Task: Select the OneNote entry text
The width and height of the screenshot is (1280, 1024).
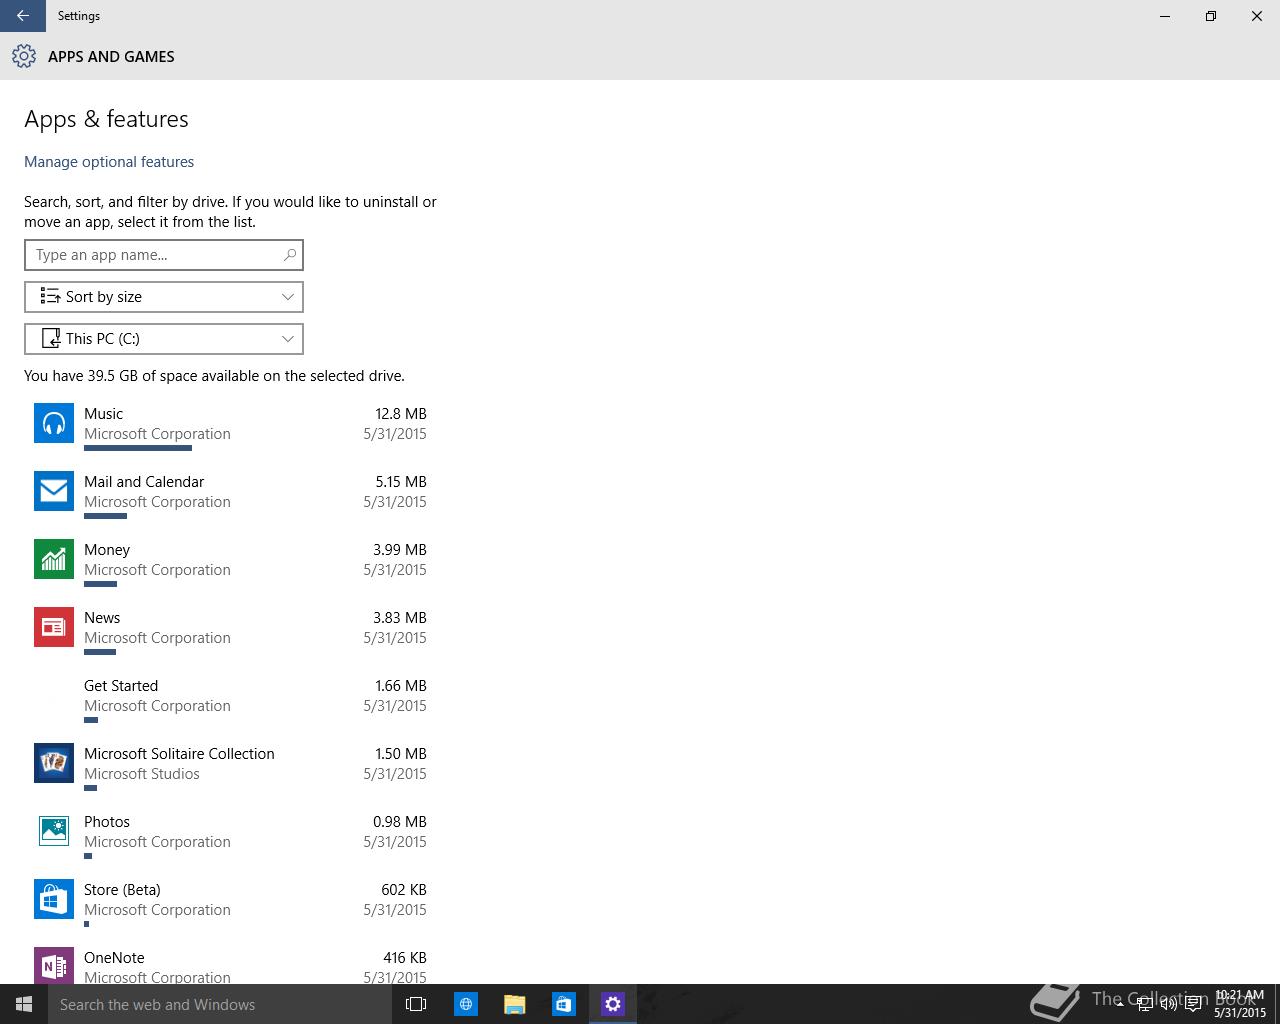Action: tap(114, 958)
